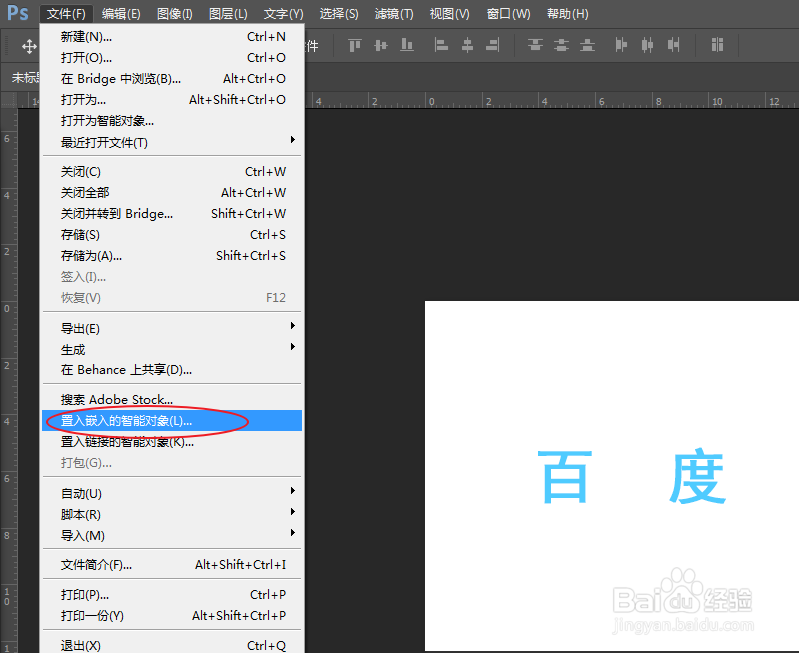
Task: Align horizontal centers icon in options bar
Action: pyautogui.click(x=467, y=45)
